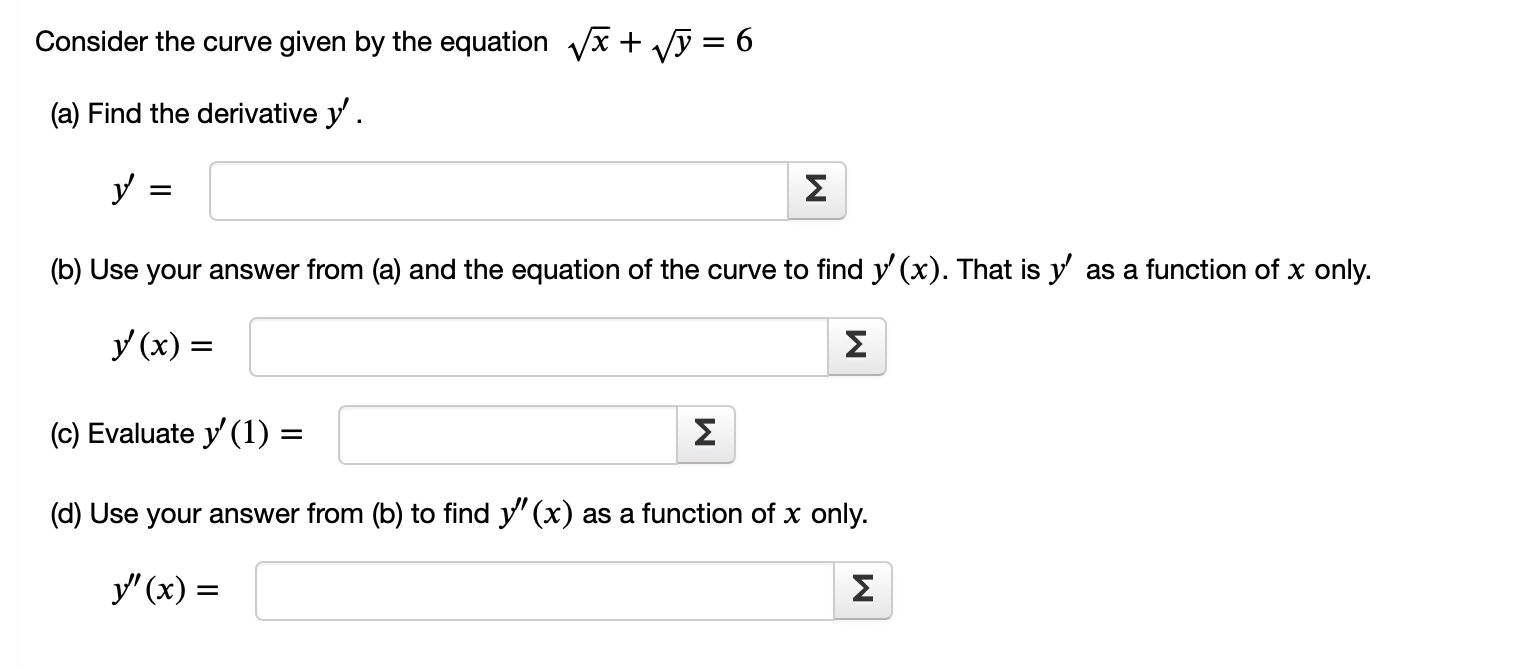The width and height of the screenshot is (1524, 670).
Task: Select the Σ button for the first answer
Action: coord(815,190)
